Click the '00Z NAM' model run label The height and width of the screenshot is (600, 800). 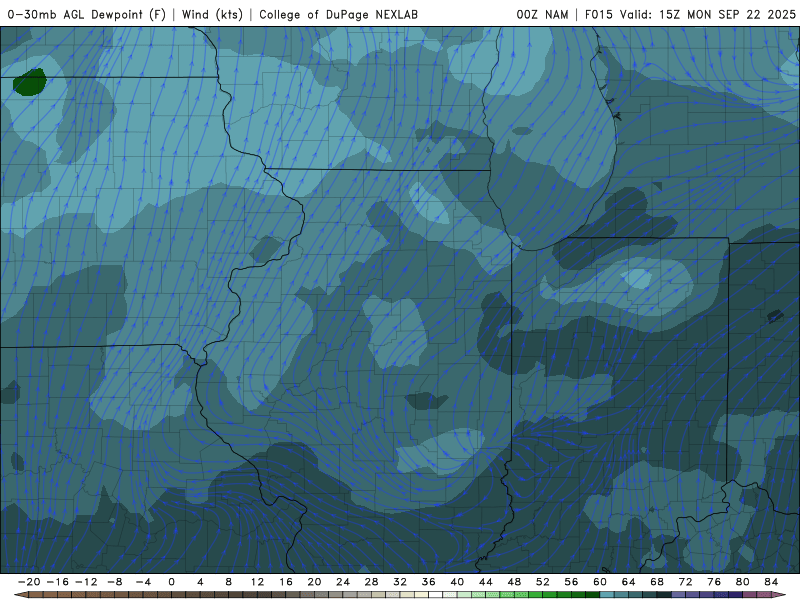click(x=542, y=15)
